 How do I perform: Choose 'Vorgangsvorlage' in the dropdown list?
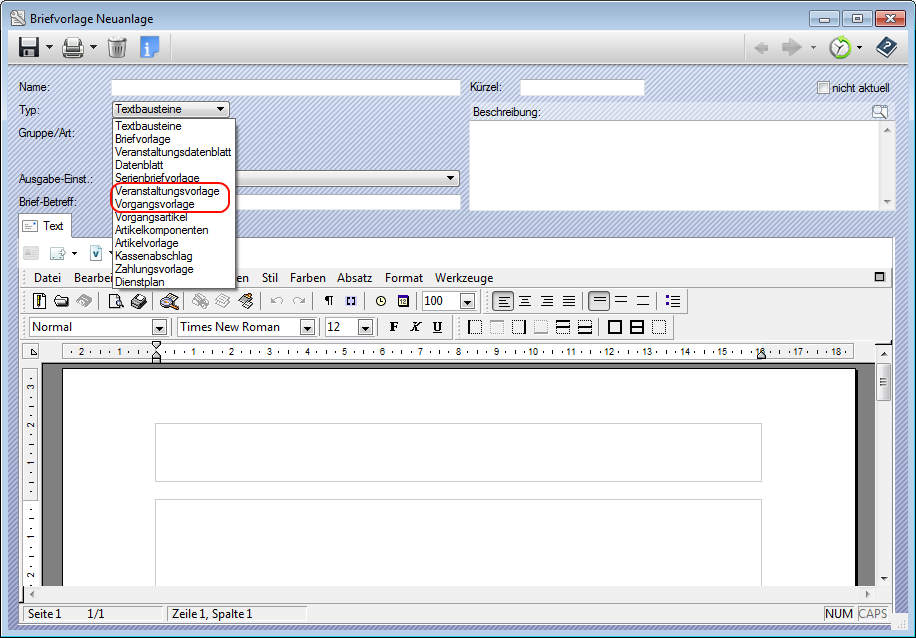point(155,204)
